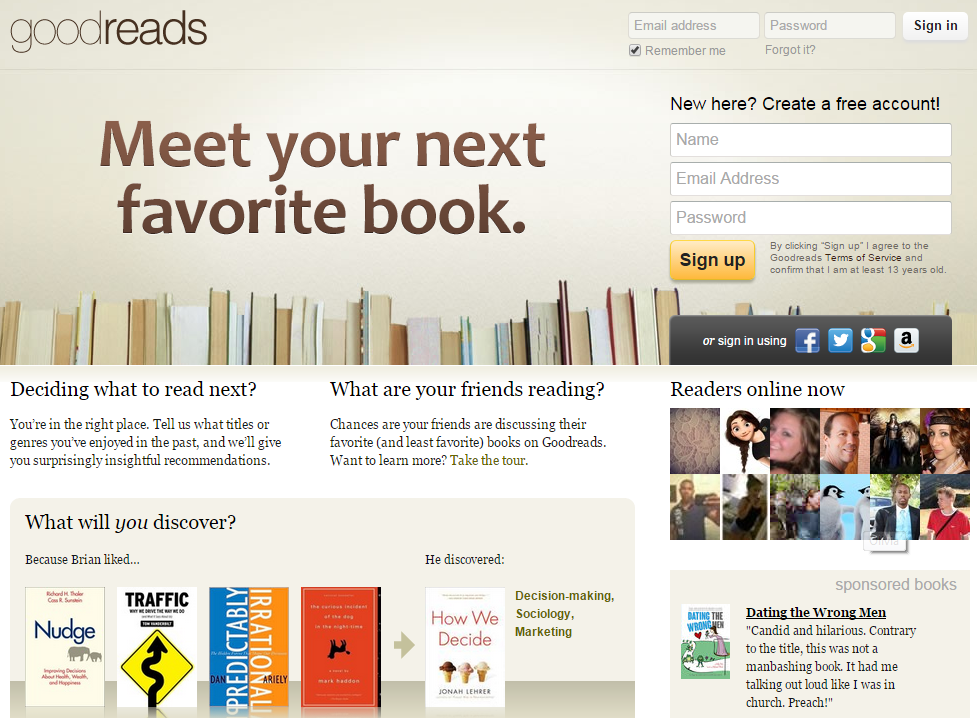Select the signup Password field
The image size is (977, 718).
click(810, 218)
